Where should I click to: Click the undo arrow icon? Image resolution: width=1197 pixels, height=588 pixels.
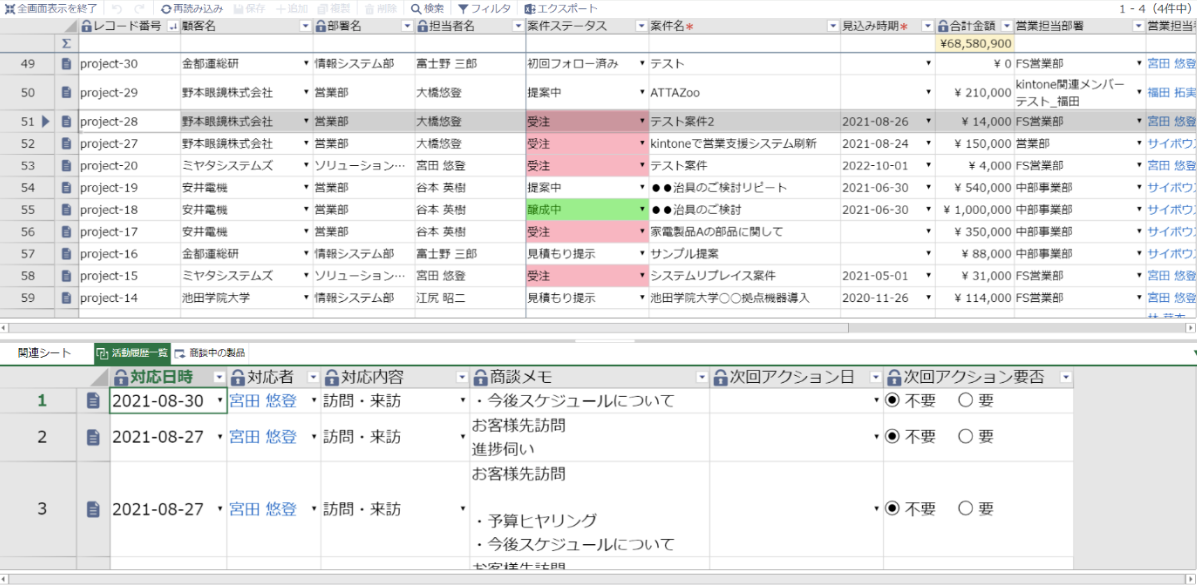[117, 9]
